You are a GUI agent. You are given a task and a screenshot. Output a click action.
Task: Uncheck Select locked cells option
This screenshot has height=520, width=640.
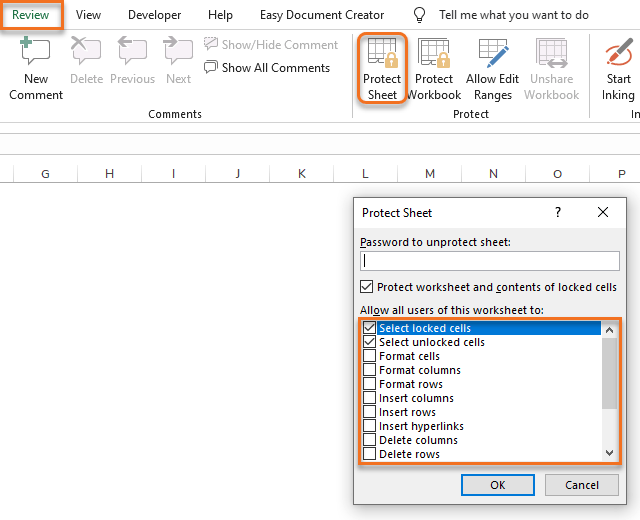[x=370, y=328]
